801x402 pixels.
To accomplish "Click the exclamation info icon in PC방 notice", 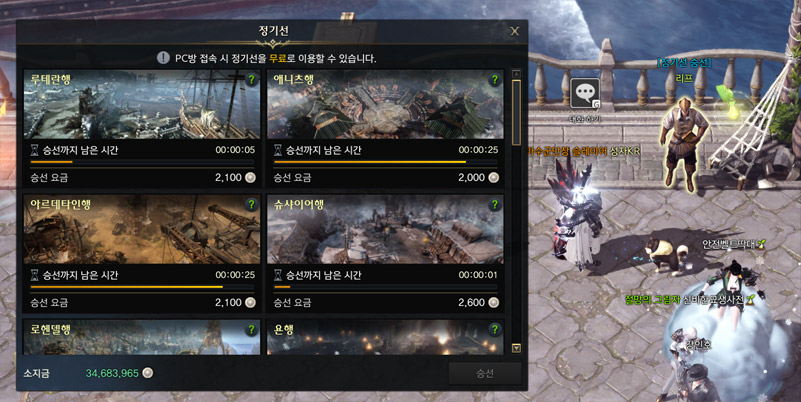I will 163,58.
